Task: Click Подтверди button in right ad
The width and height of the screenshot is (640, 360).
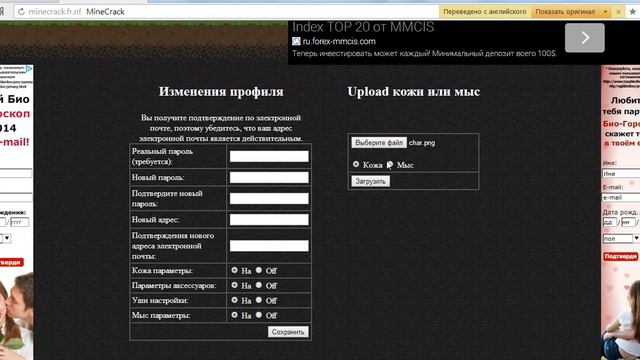Action: point(621,256)
